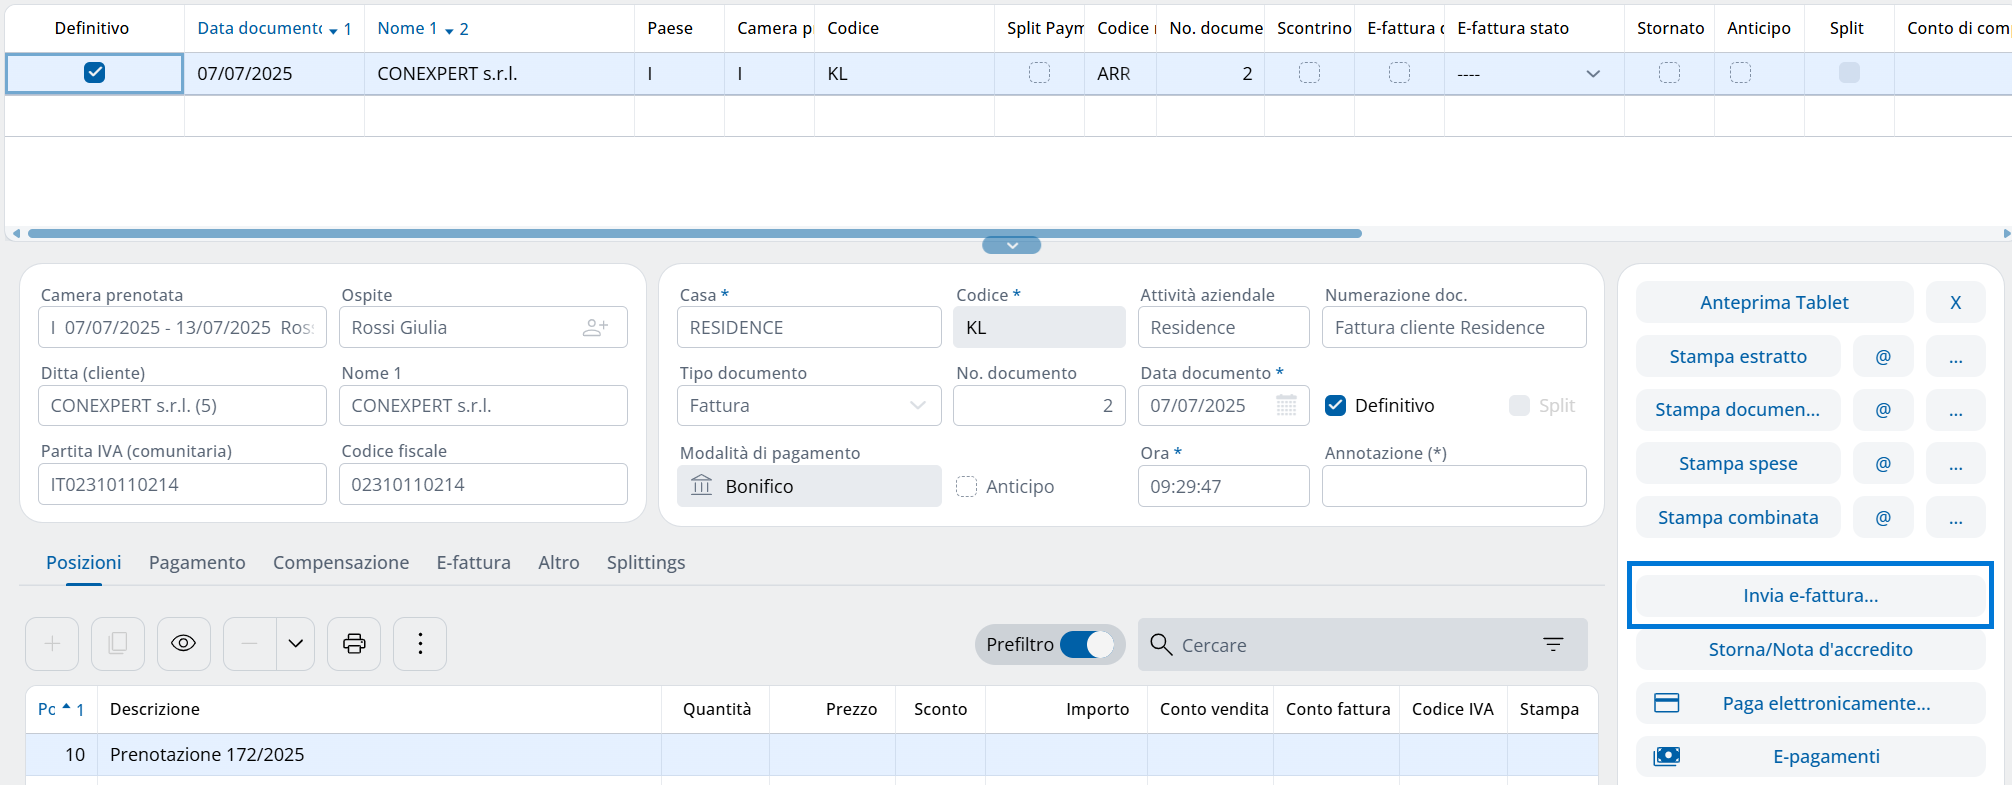Email Stampa combinata with @ button
The width and height of the screenshot is (2012, 785).
click(x=1883, y=518)
